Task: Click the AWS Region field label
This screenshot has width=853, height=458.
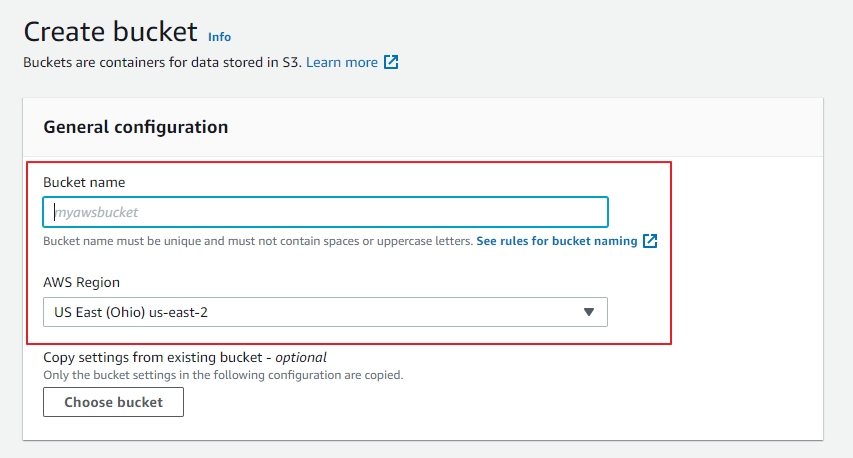Action: pos(83,282)
